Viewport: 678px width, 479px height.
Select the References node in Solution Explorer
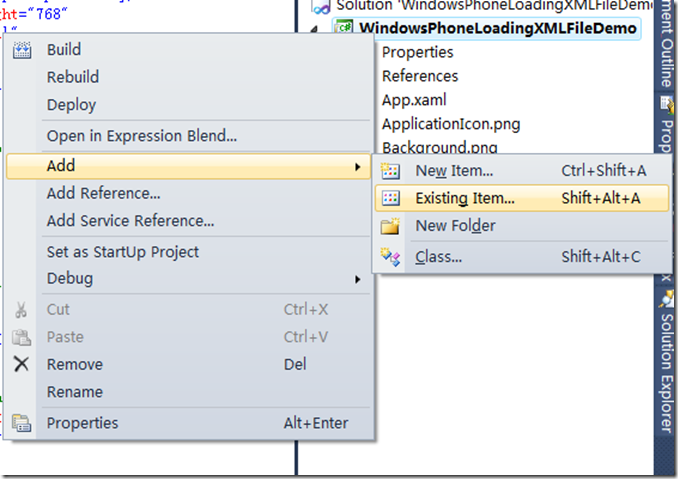[420, 76]
